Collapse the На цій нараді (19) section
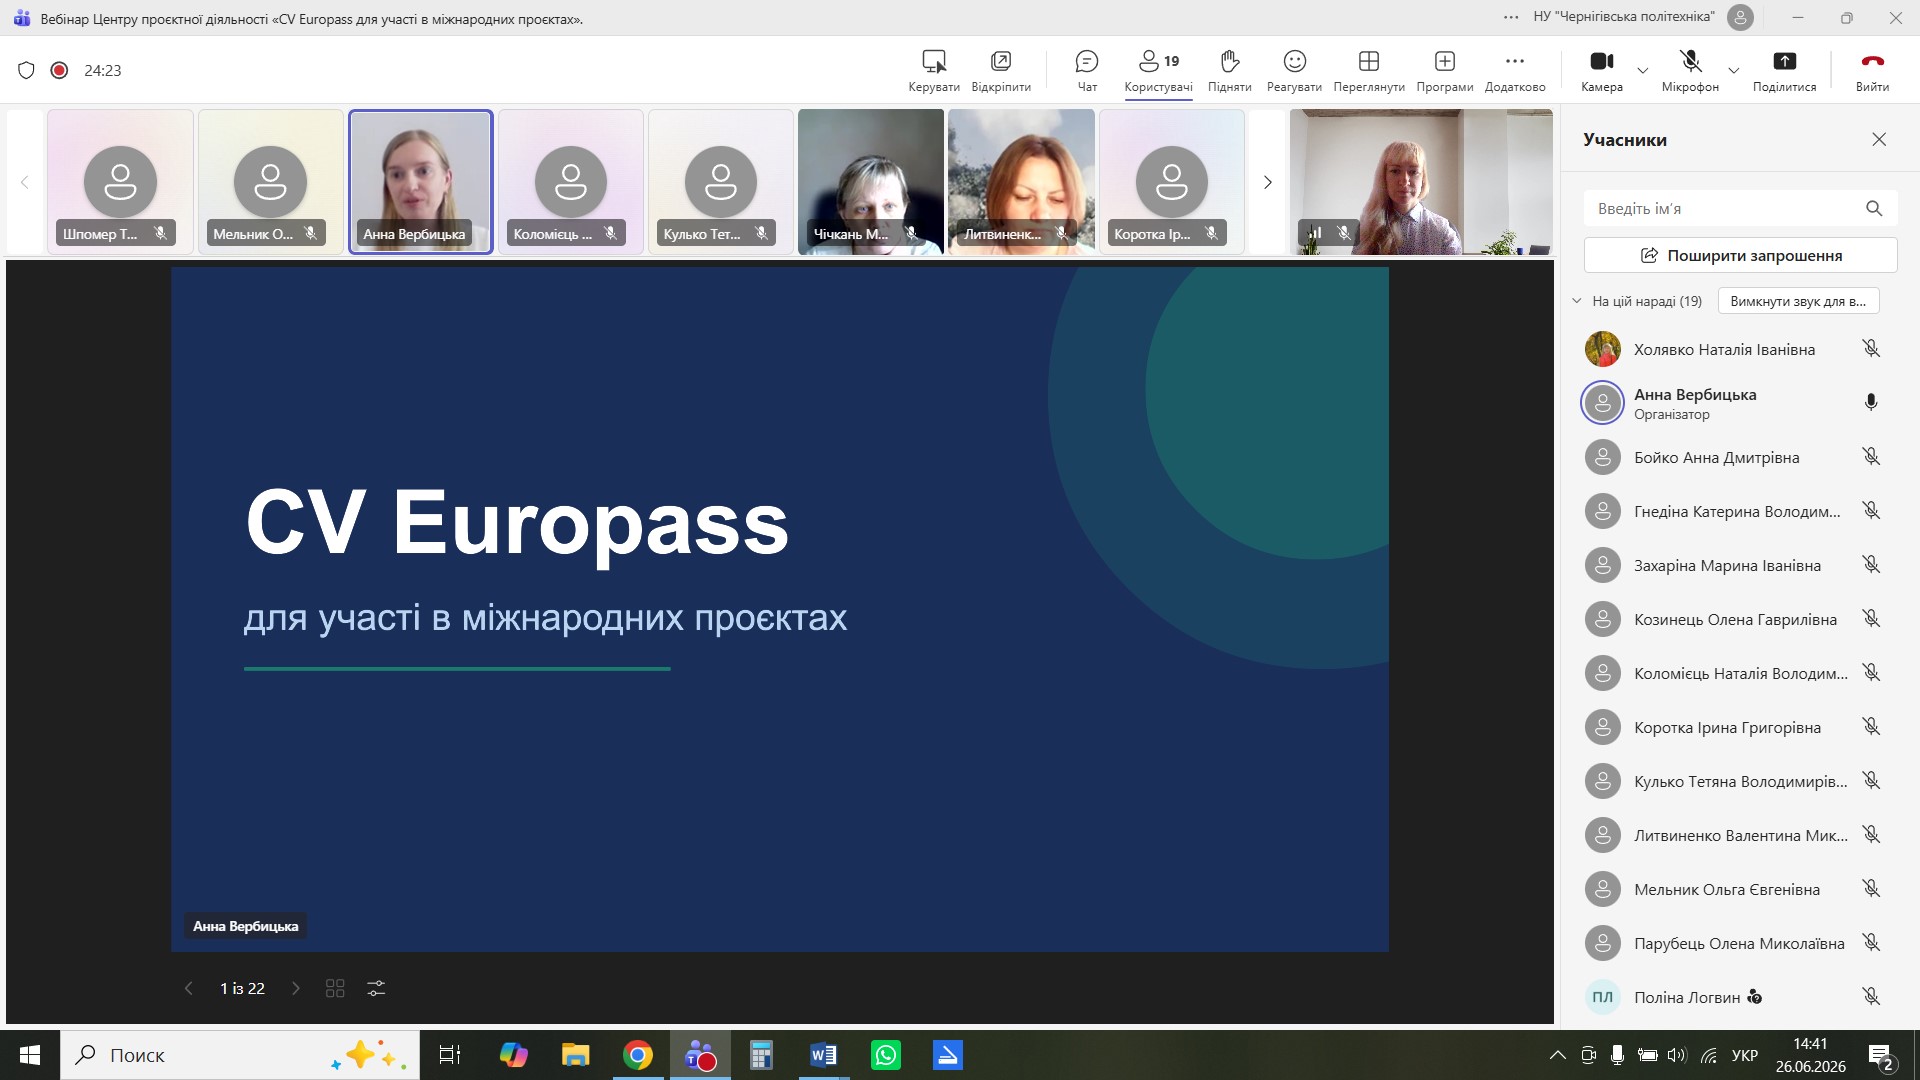This screenshot has width=1920, height=1080. coord(1577,301)
